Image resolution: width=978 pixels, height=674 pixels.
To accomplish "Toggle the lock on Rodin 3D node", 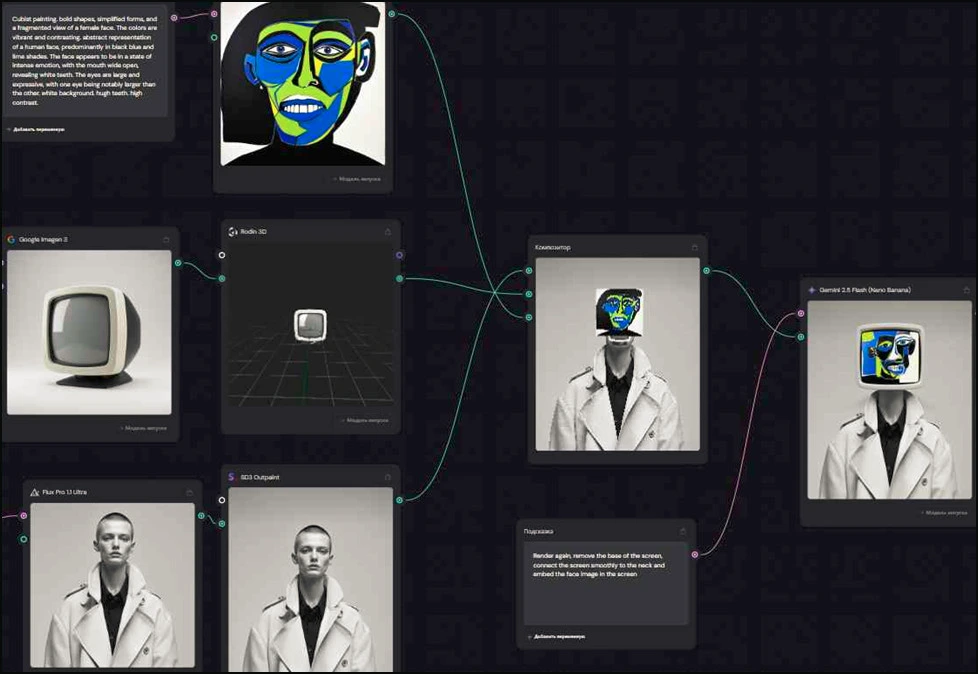I will pos(388,232).
